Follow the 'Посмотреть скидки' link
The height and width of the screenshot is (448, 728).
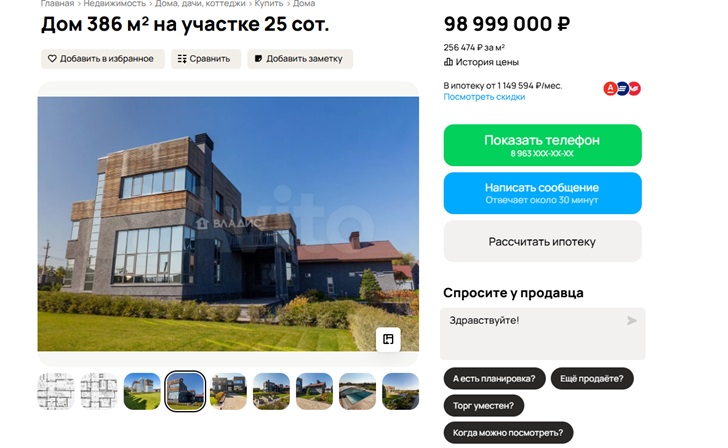coord(484,97)
